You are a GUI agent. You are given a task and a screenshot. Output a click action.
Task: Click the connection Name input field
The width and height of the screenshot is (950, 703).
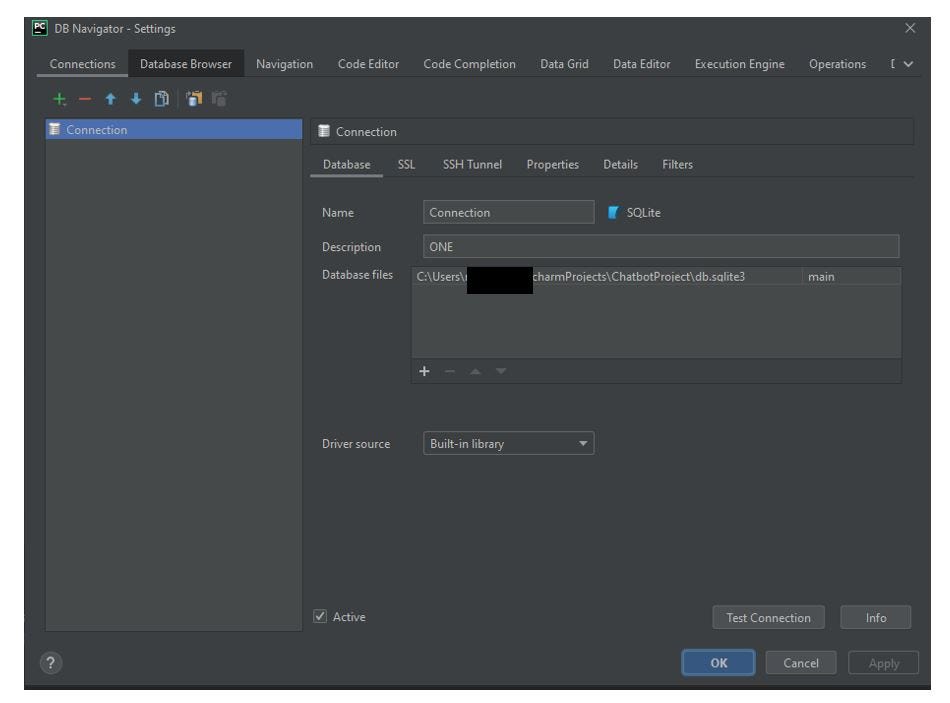(509, 212)
